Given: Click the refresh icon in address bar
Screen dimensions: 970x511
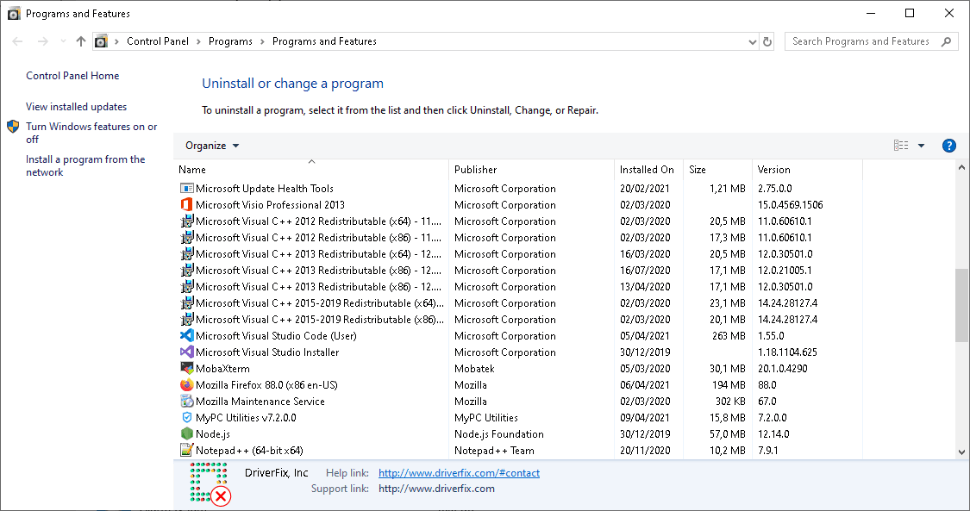Looking at the screenshot, I should tap(767, 41).
